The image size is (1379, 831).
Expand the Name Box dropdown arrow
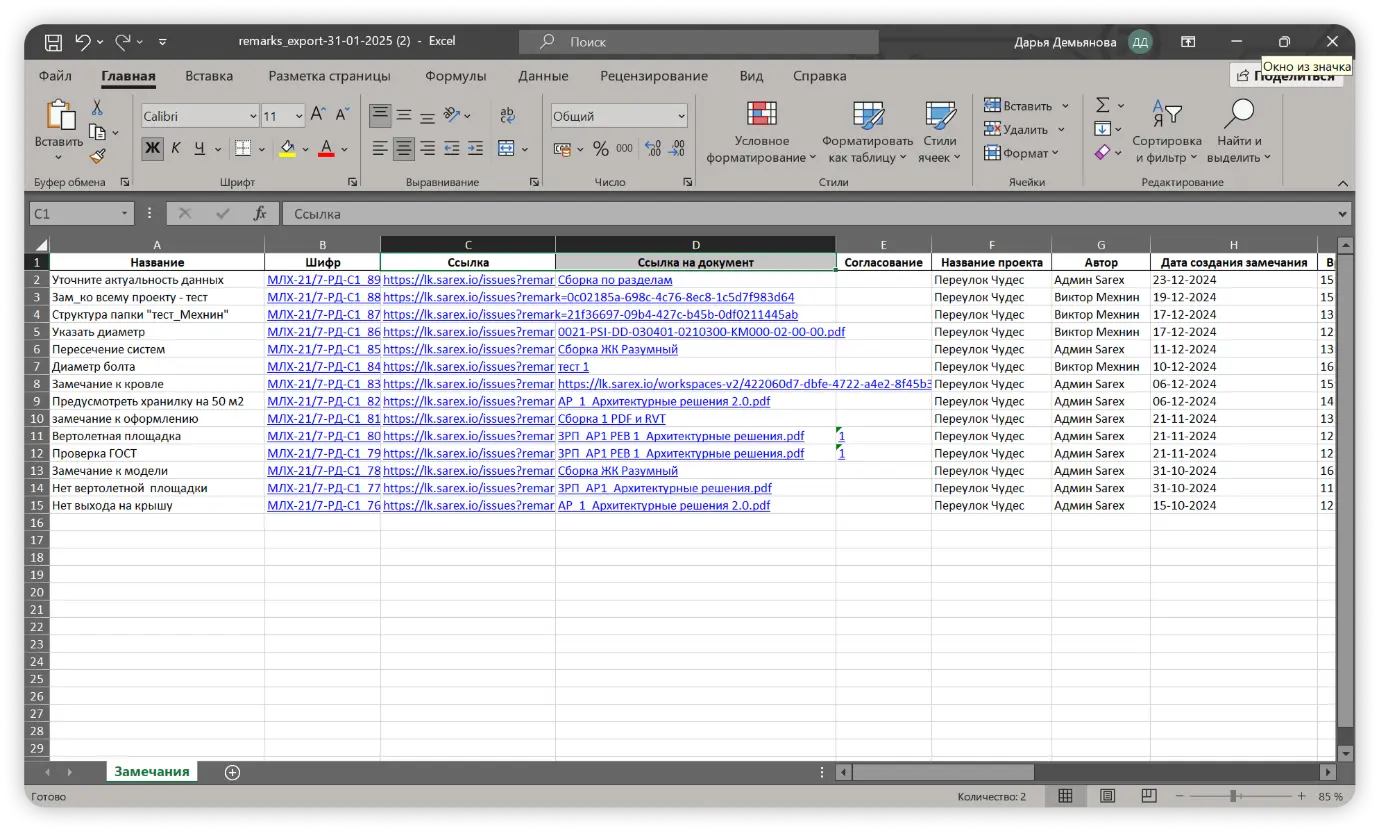coord(125,214)
